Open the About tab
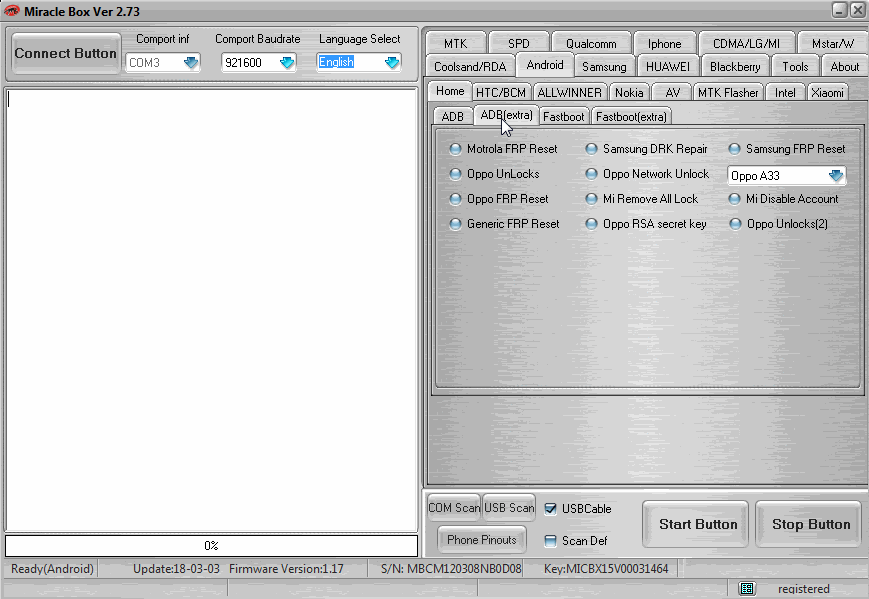Image resolution: width=869 pixels, height=599 pixels. click(845, 66)
